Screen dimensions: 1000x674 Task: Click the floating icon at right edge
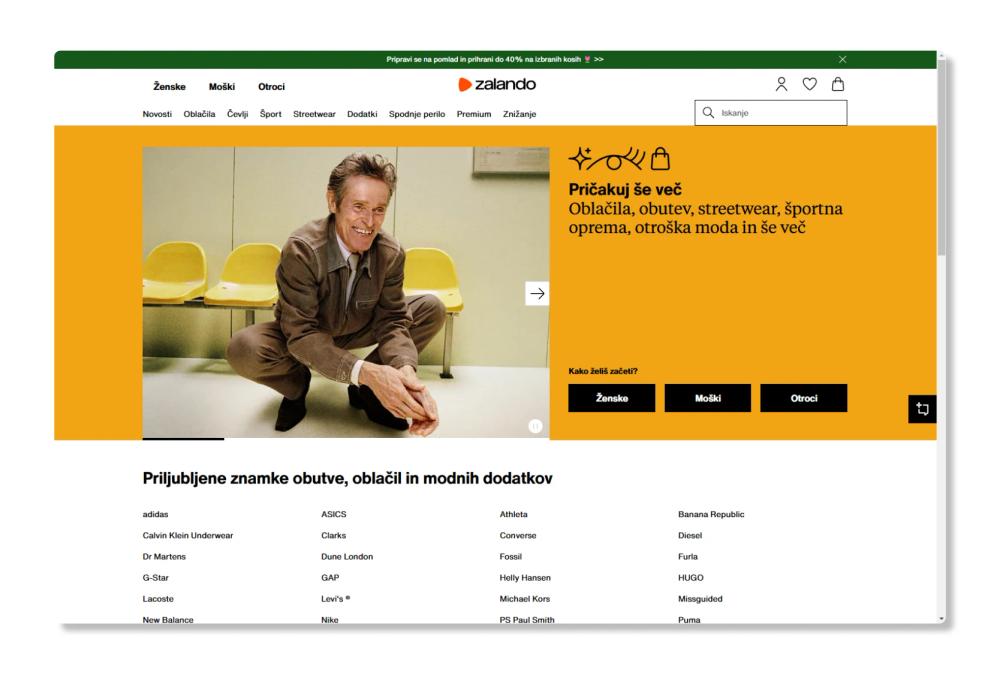pos(922,409)
